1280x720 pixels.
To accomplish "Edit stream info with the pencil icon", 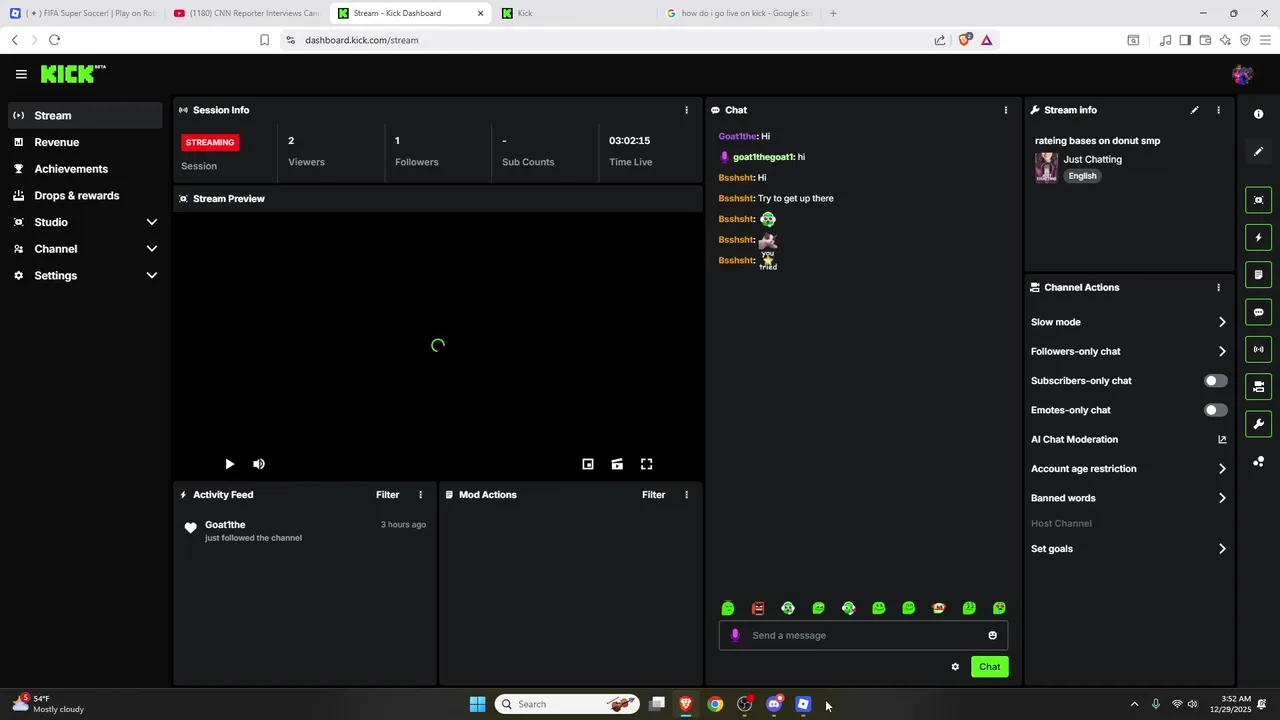I will click(1194, 110).
